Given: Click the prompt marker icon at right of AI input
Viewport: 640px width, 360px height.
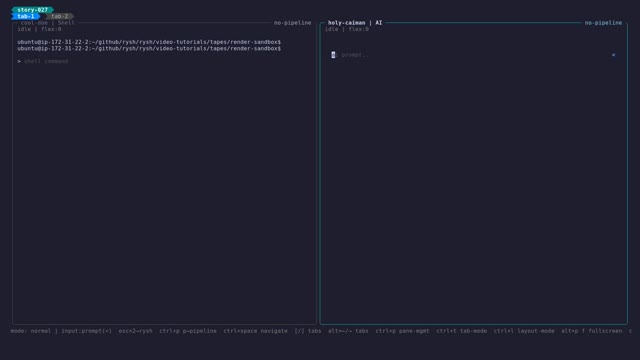Looking at the screenshot, I should pos(613,55).
